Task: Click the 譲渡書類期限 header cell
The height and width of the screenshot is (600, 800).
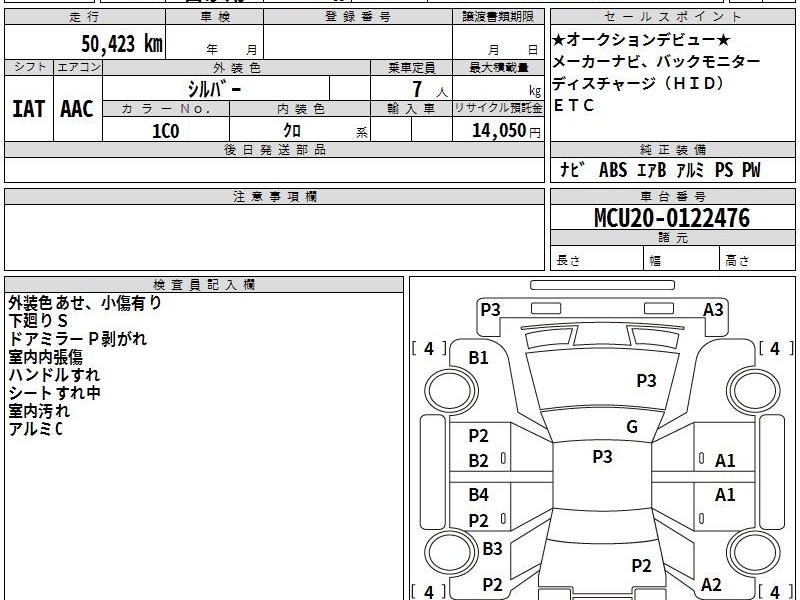Action: coord(498,17)
